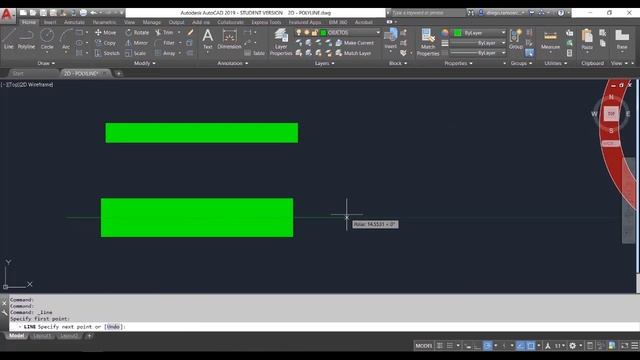Select the Line drawing tool
The width and height of the screenshot is (640, 360).
click(x=9, y=39)
